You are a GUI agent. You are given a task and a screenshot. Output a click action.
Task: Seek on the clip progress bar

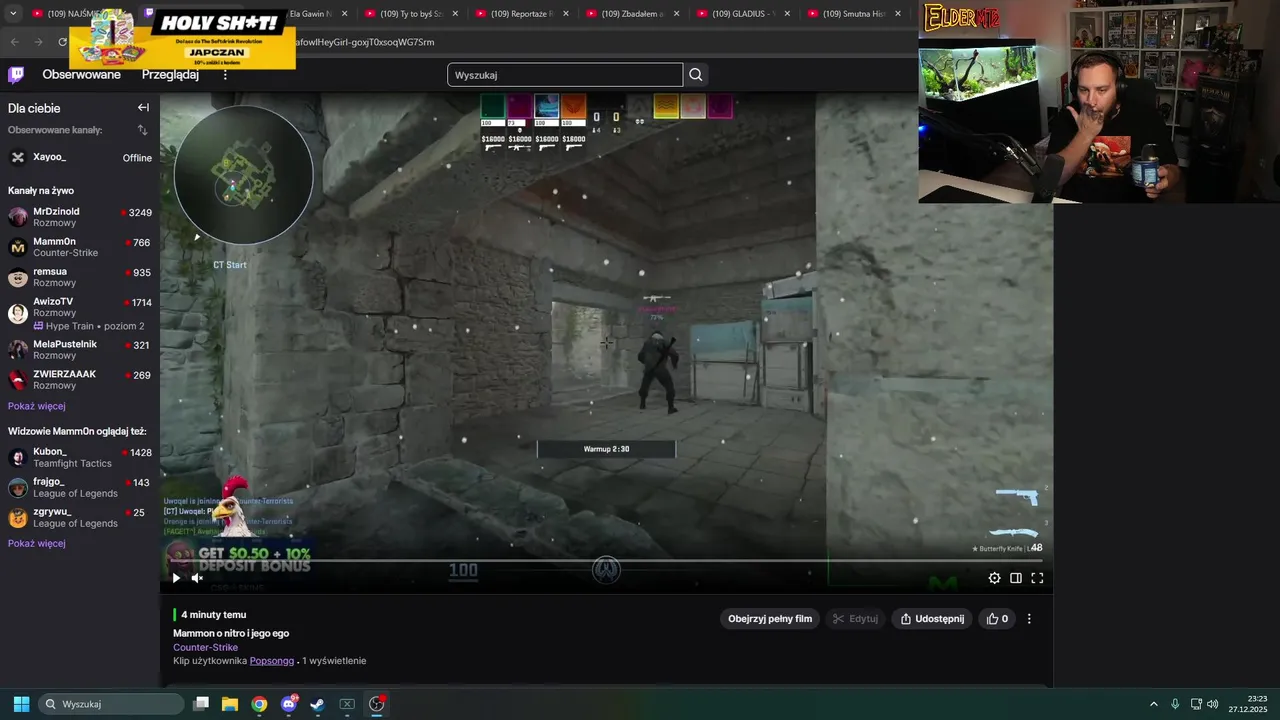pyautogui.click(x=606, y=561)
